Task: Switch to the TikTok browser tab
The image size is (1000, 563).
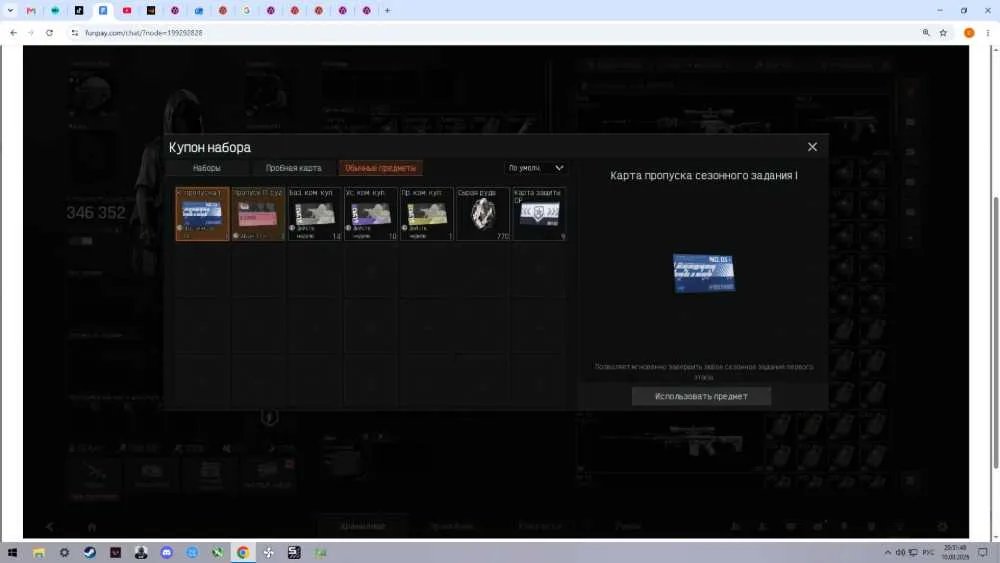Action: point(79,10)
